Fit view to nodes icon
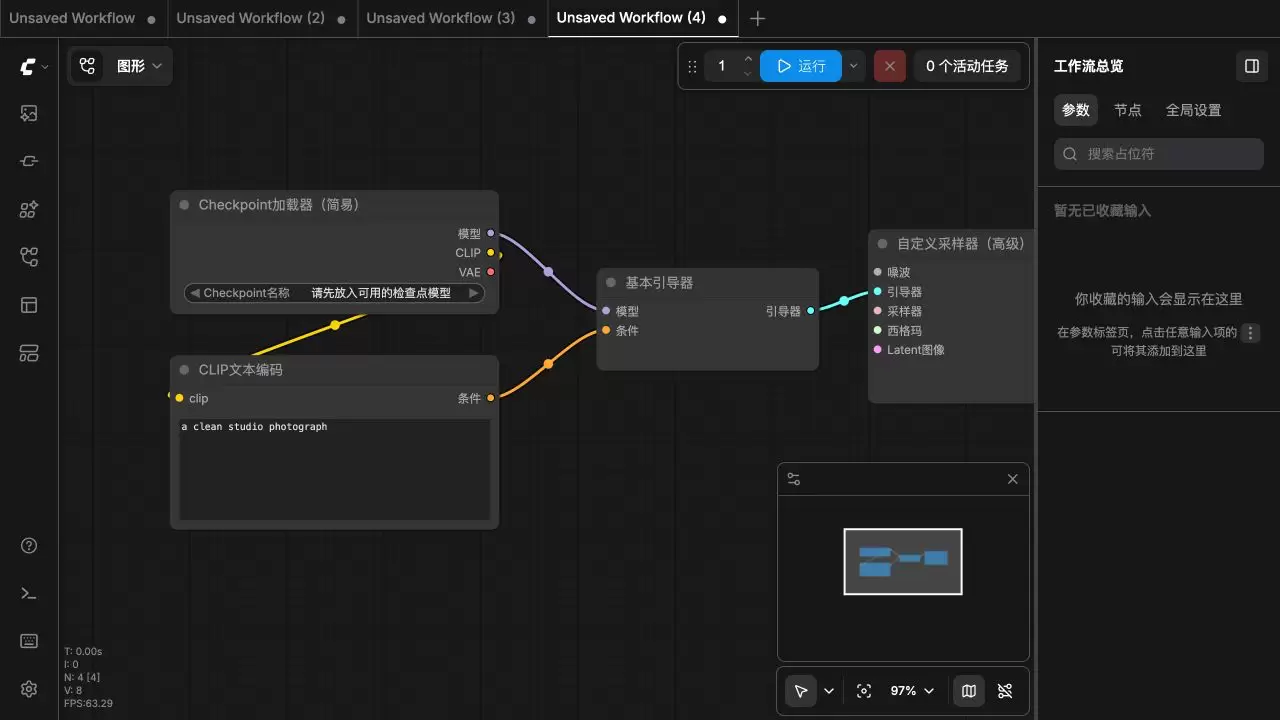The height and width of the screenshot is (720, 1280). (864, 691)
